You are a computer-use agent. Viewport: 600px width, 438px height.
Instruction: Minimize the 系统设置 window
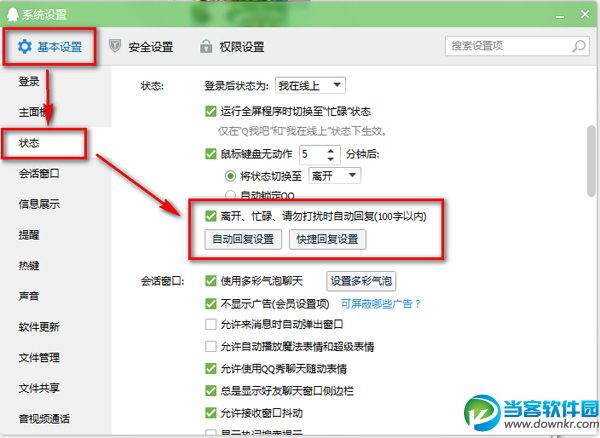pos(560,16)
